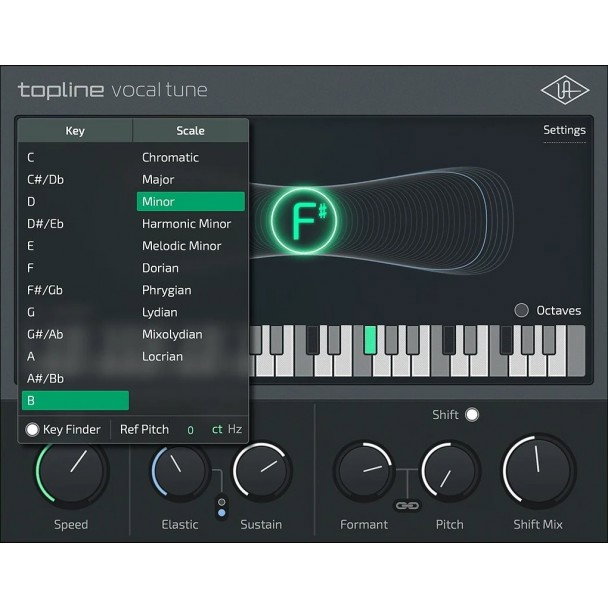Screen dimensions: 608x608
Task: Click the Ref Pitch value field
Action: (190, 430)
